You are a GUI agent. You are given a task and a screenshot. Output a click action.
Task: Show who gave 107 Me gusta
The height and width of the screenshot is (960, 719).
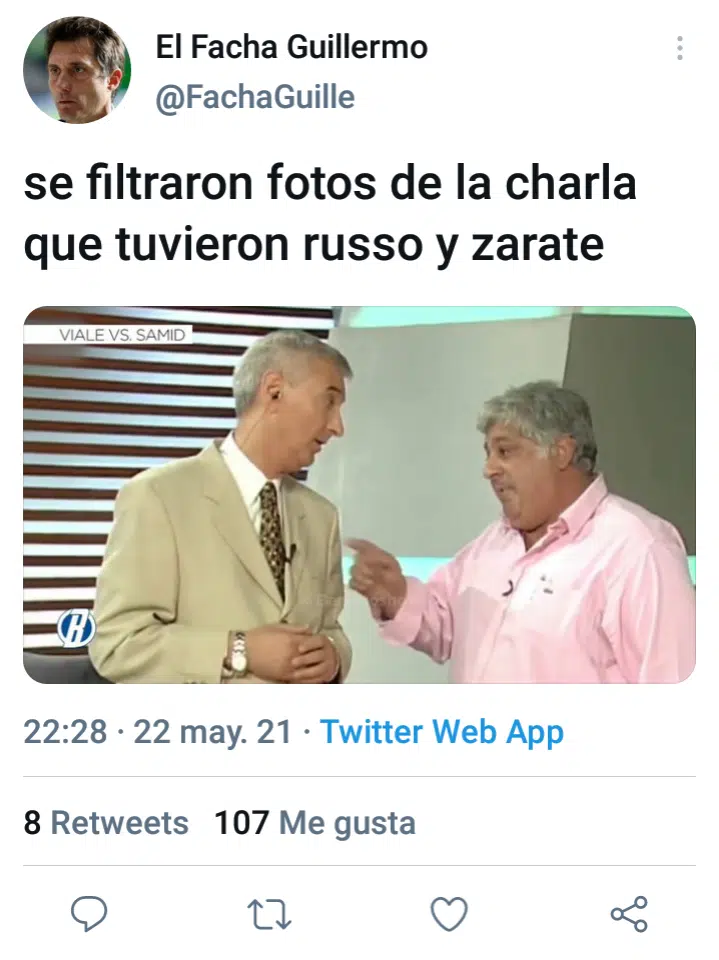point(315,822)
